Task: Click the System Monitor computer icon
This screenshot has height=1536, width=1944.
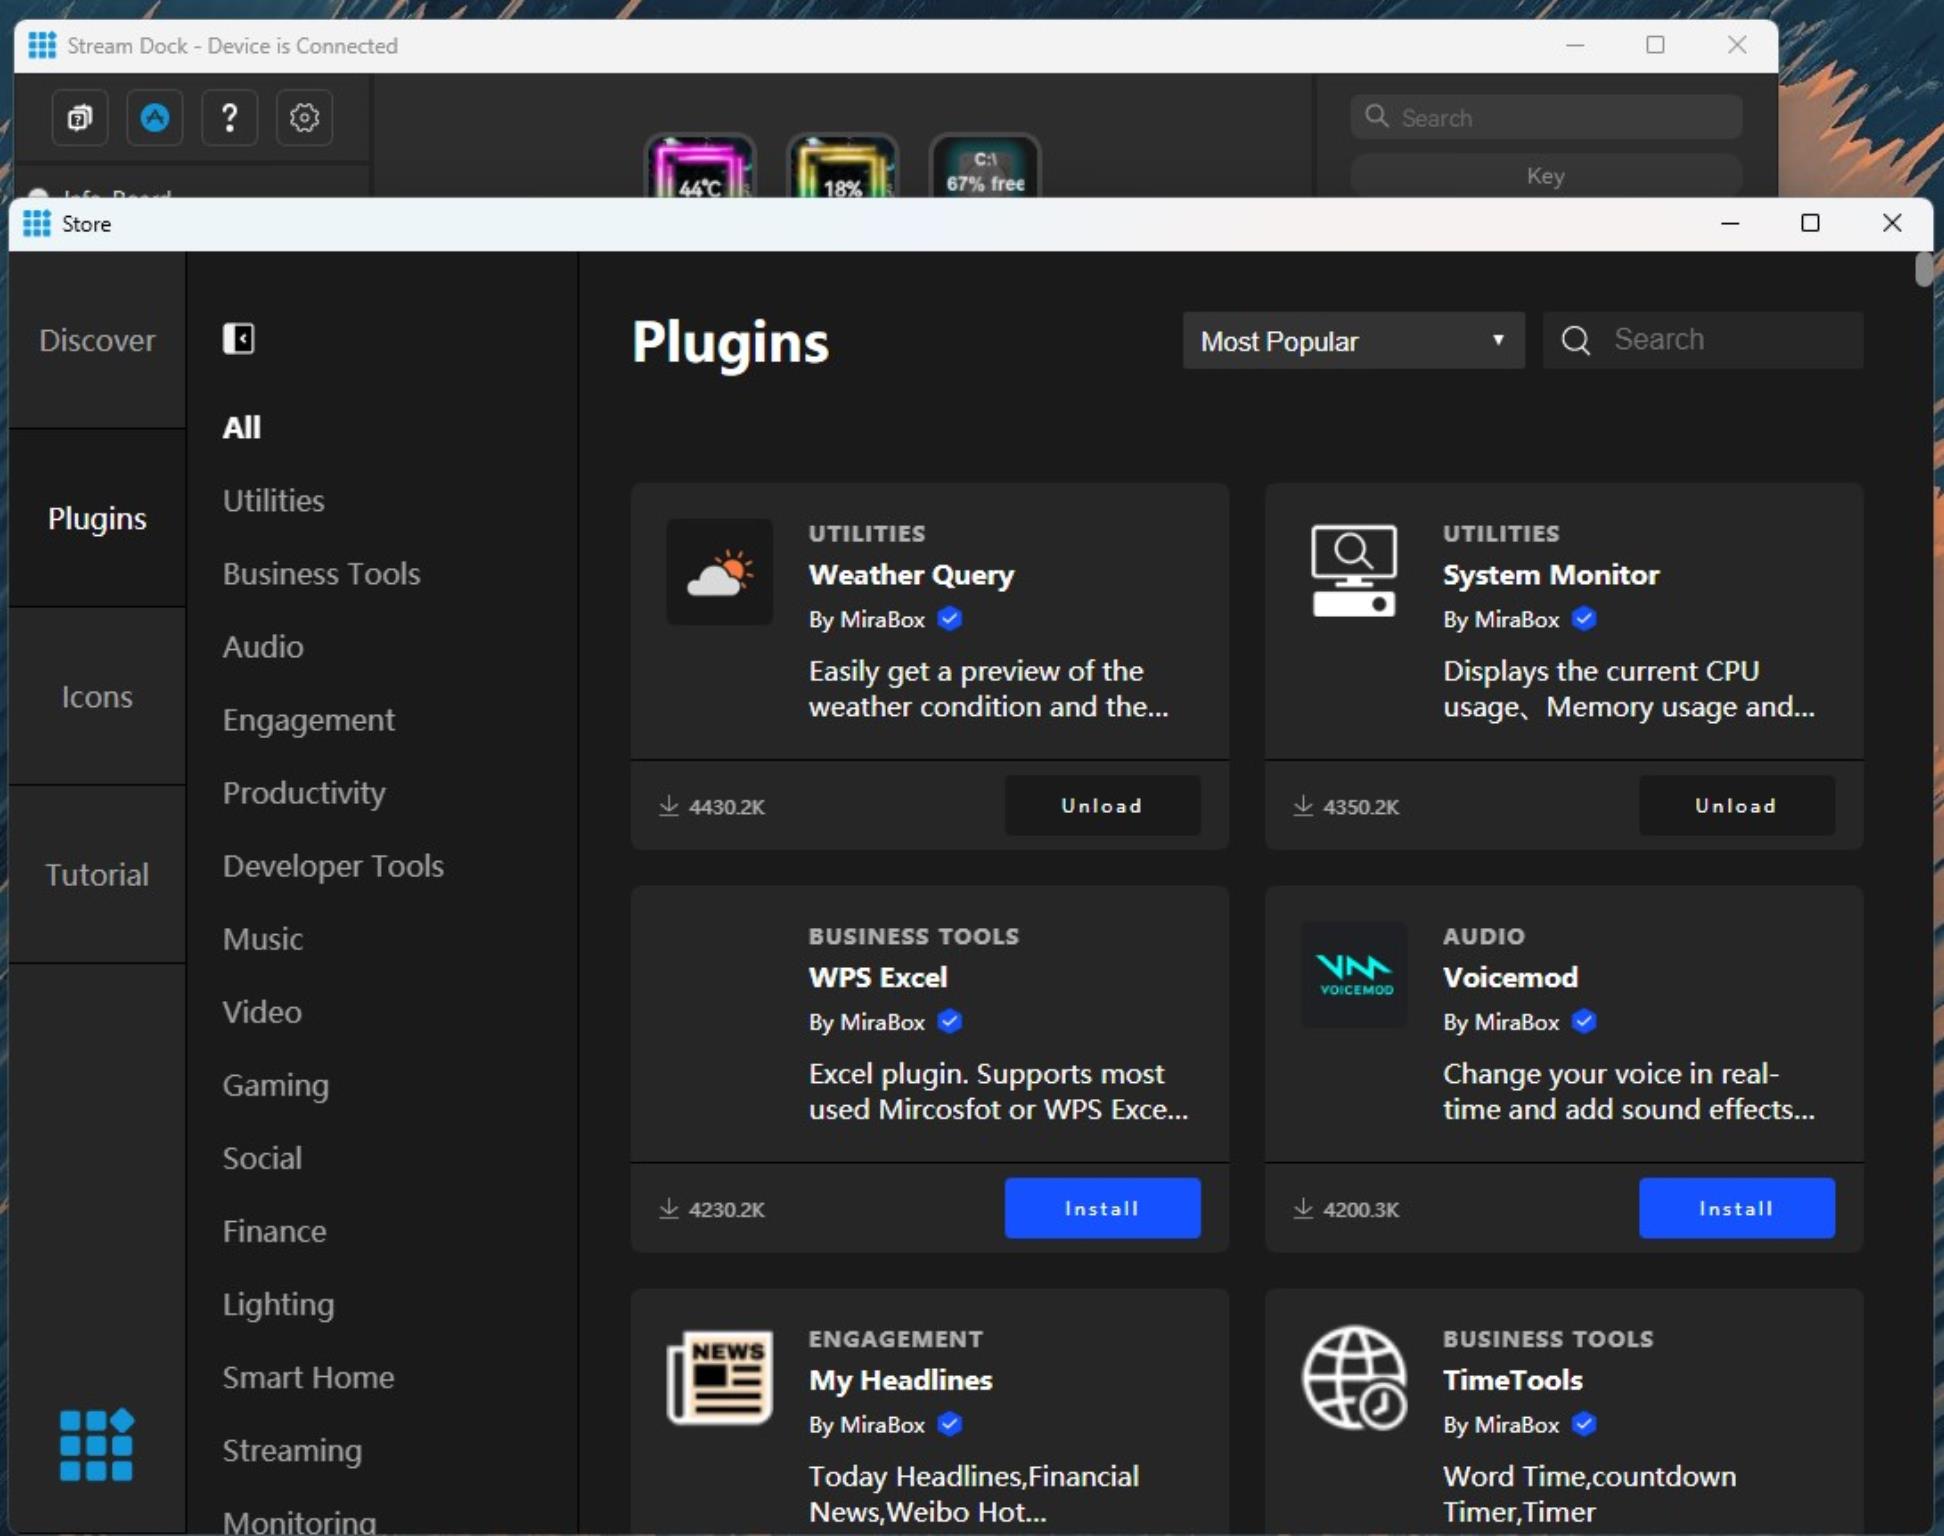Action: pos(1353,571)
